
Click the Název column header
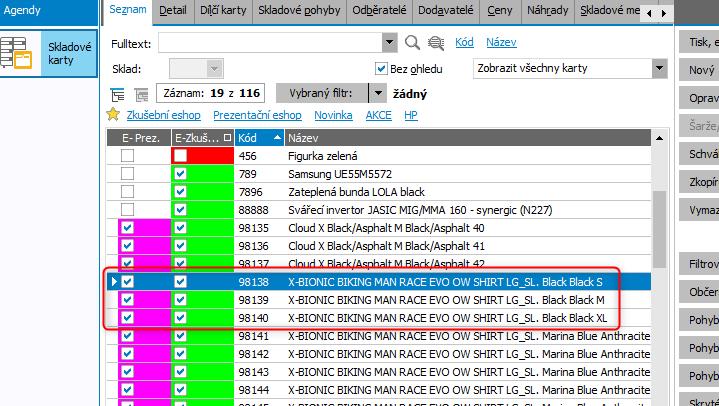click(x=468, y=138)
